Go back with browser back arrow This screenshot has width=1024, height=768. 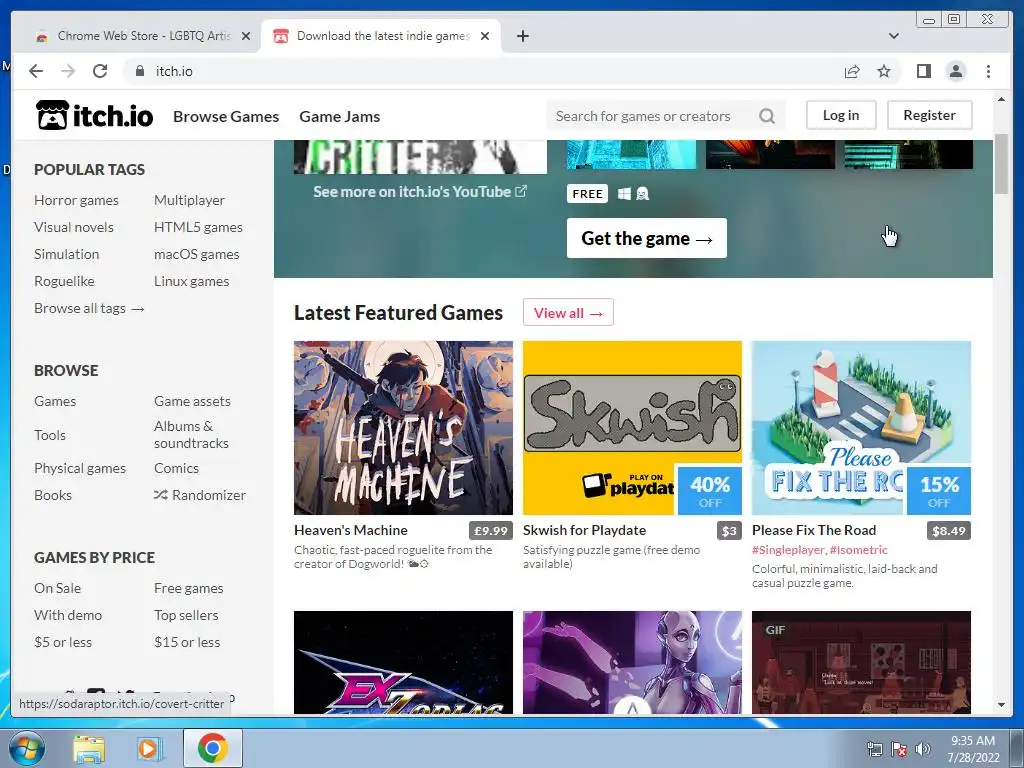(x=36, y=71)
